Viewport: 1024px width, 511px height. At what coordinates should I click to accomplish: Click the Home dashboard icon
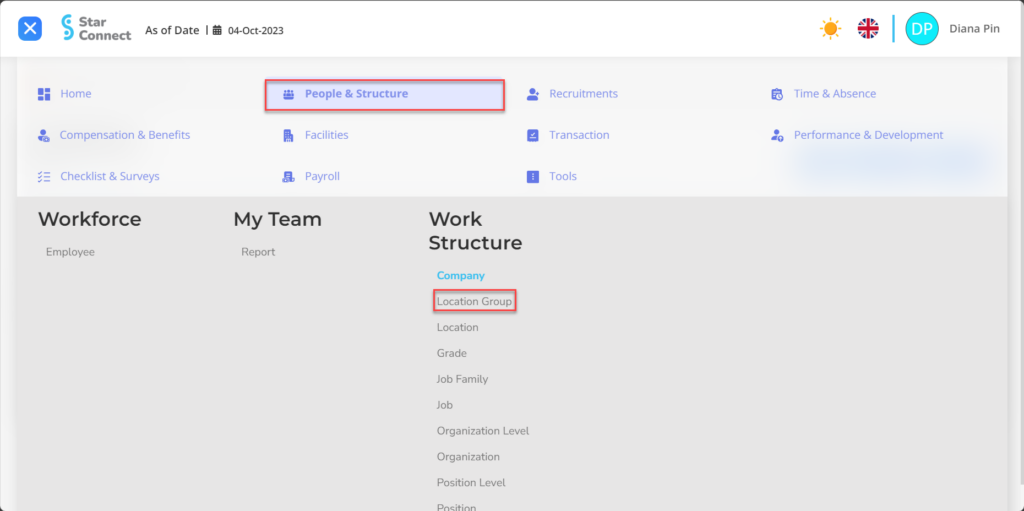44,94
